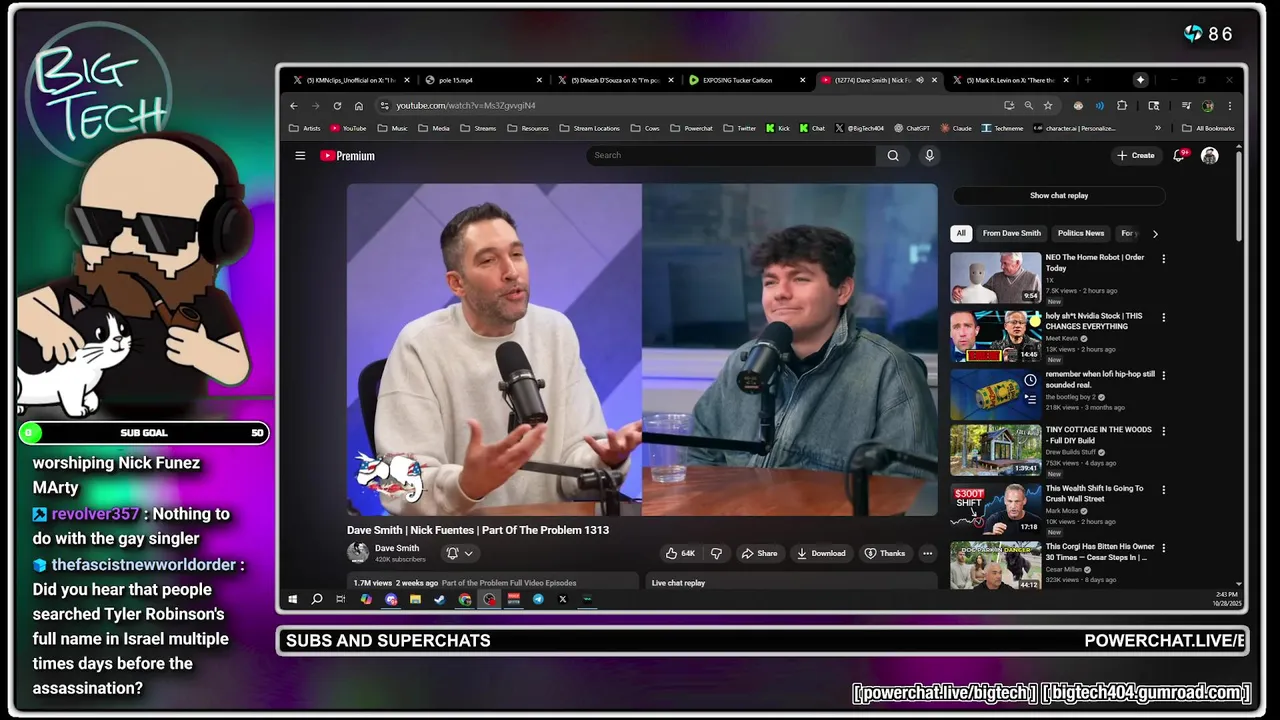The image size is (1280, 720).
Task: Open the ChatGPT bookmark
Action: pos(912,128)
